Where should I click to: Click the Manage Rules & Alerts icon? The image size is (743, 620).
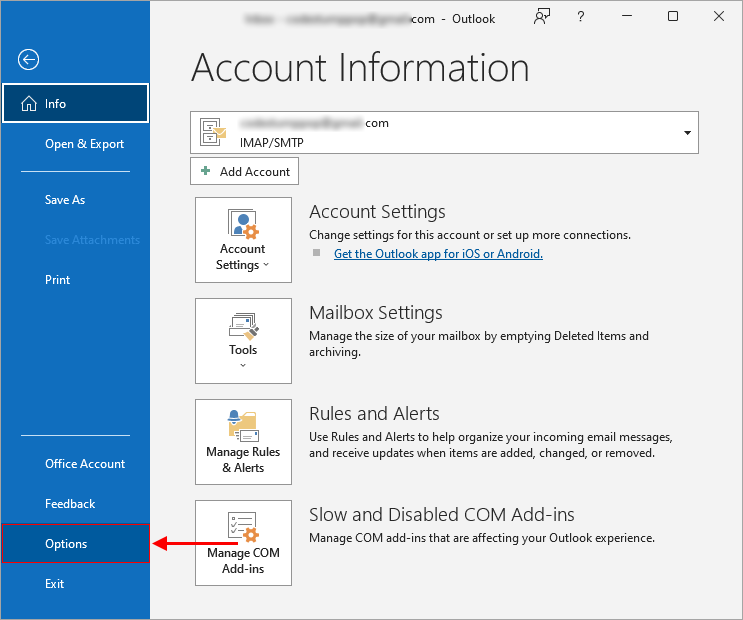pyautogui.click(x=243, y=425)
